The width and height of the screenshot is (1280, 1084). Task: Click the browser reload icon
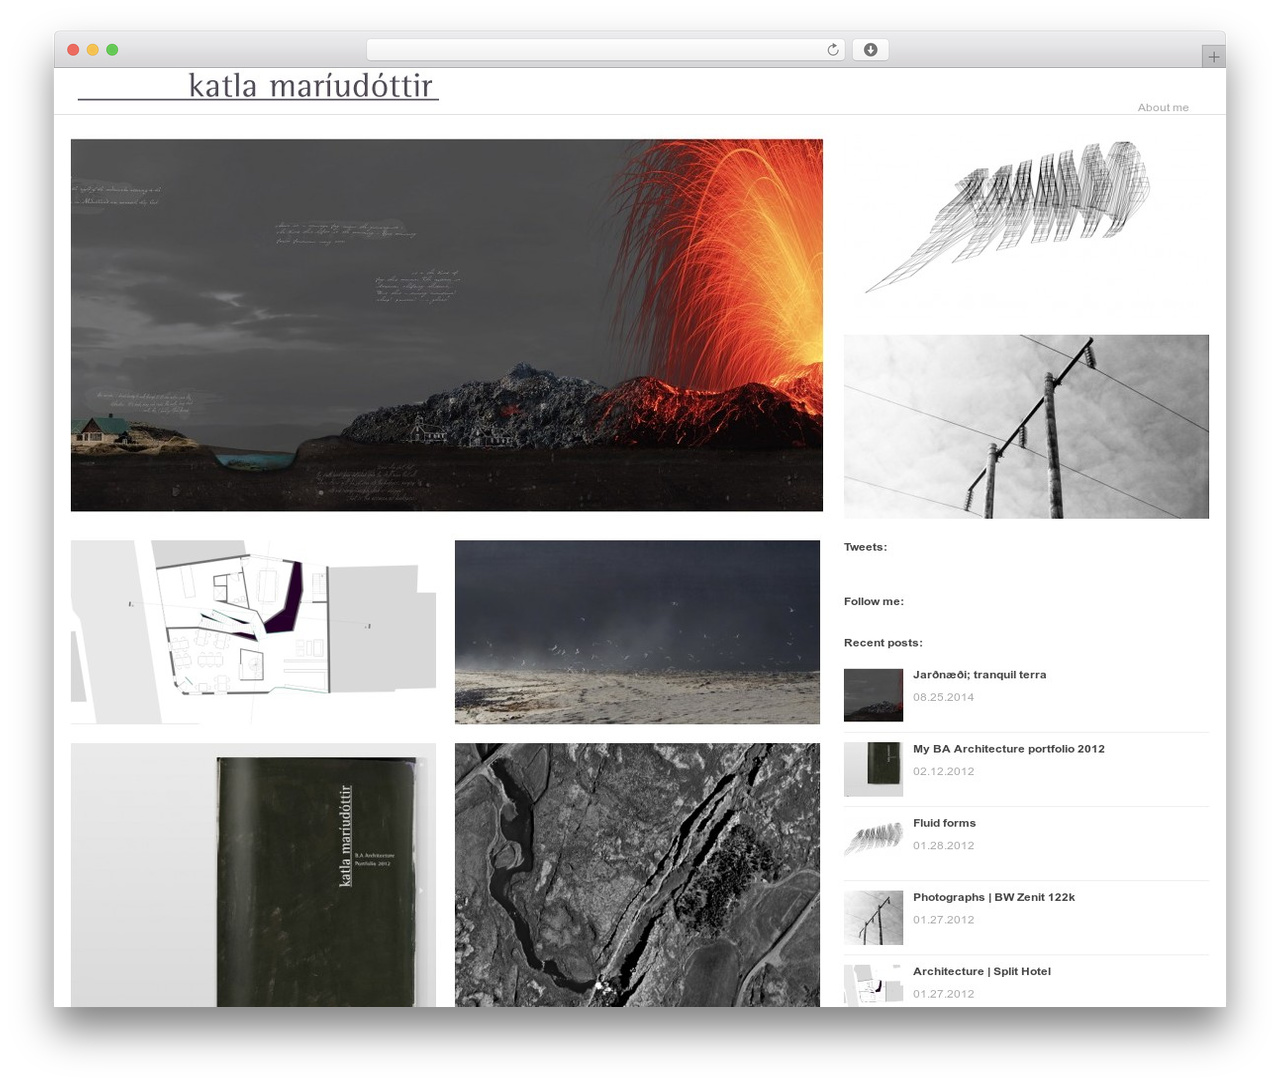click(832, 50)
